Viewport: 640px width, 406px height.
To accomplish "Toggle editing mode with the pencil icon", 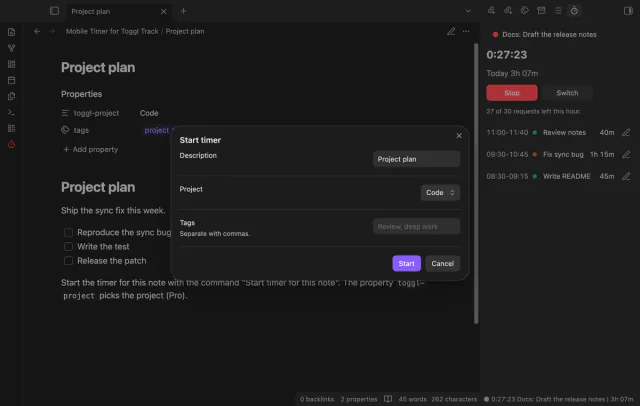I will 451,31.
